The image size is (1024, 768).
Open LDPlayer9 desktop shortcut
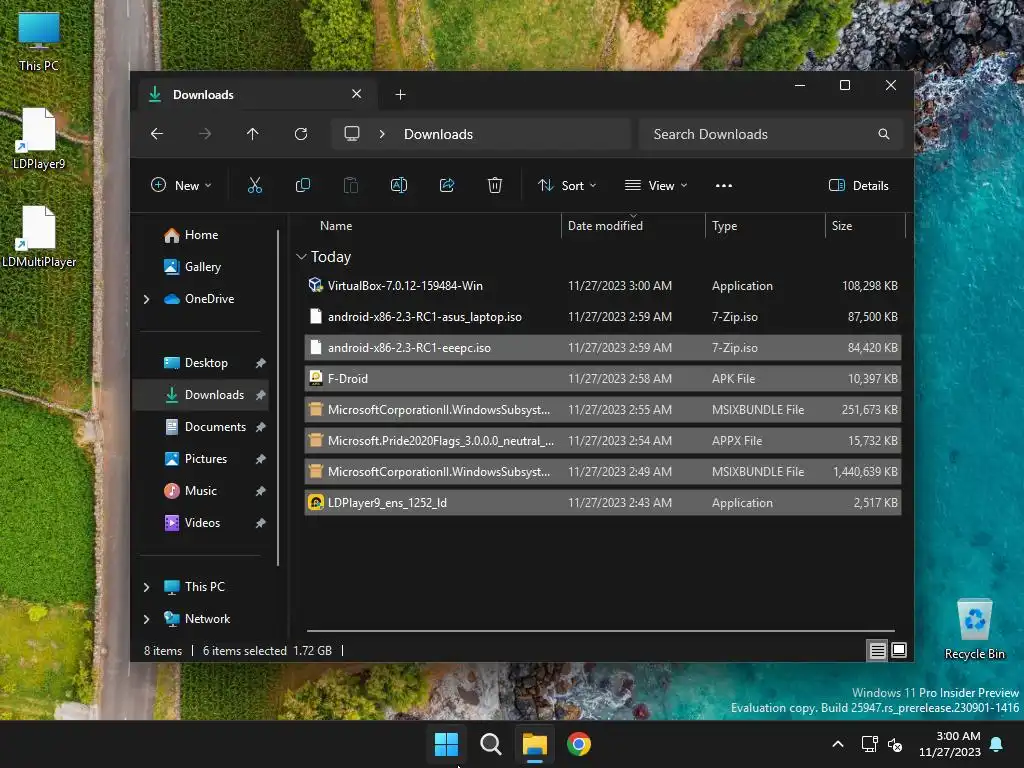click(x=39, y=139)
